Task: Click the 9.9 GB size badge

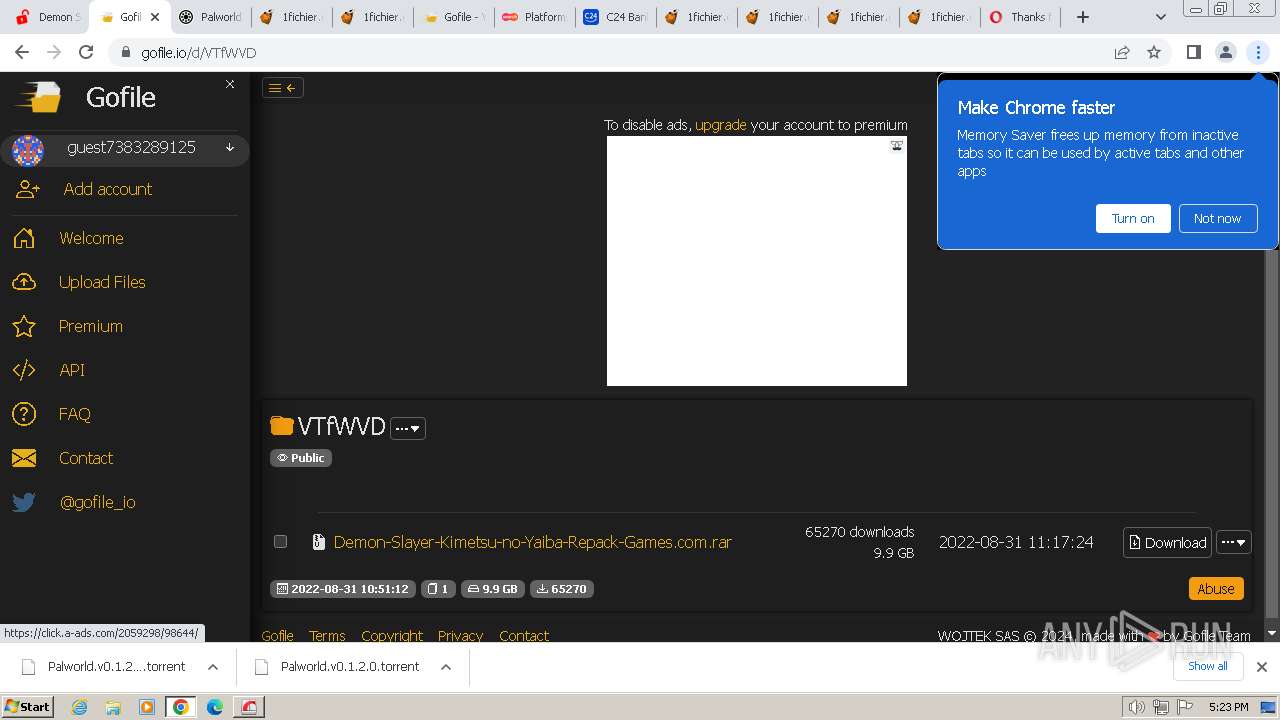Action: pyautogui.click(x=492, y=589)
